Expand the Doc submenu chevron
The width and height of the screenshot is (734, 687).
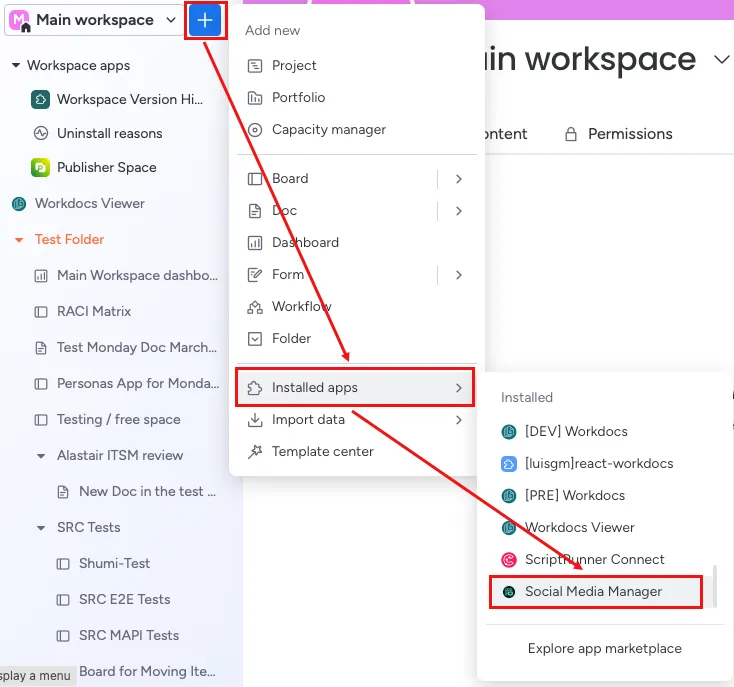point(459,211)
